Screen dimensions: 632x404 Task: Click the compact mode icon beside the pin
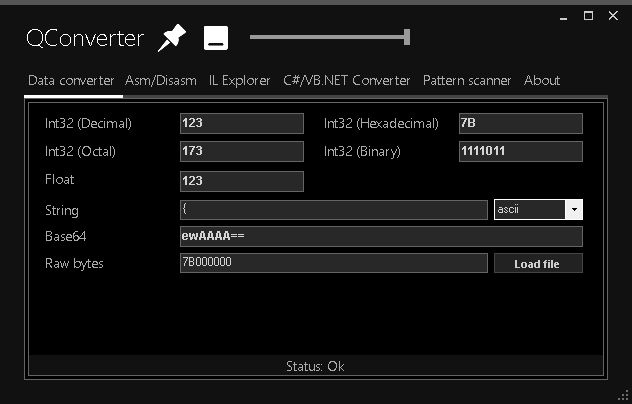(216, 38)
